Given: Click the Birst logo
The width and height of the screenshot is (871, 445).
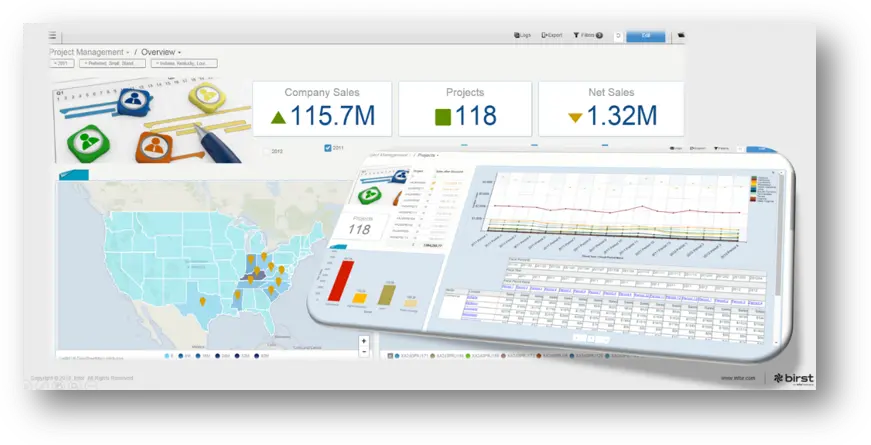Looking at the screenshot, I should [x=794, y=378].
